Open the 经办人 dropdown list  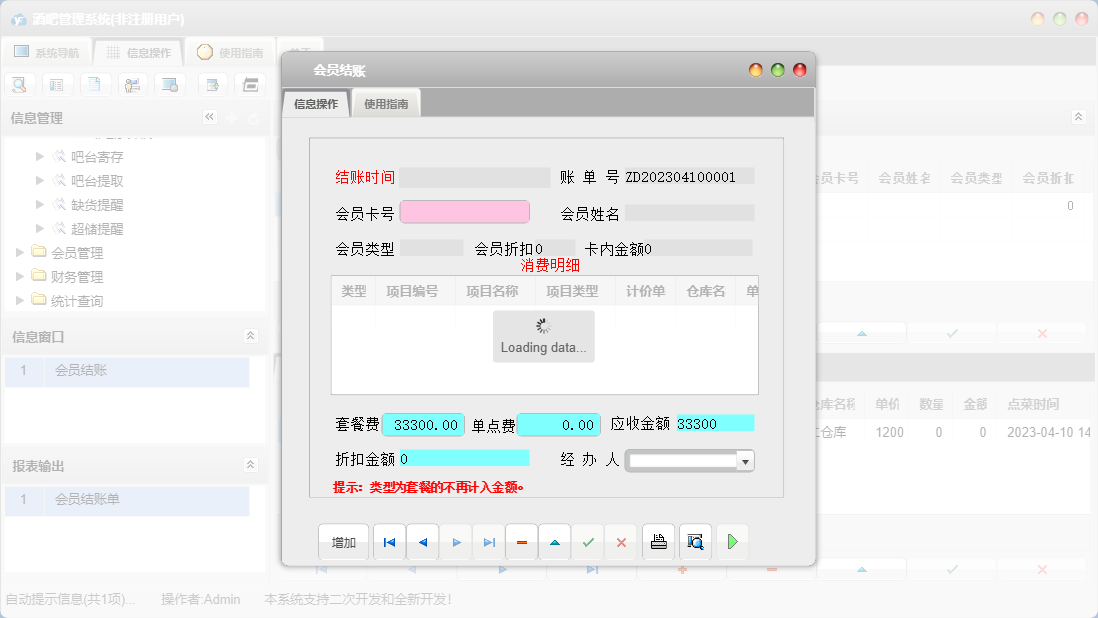pyautogui.click(x=742, y=462)
